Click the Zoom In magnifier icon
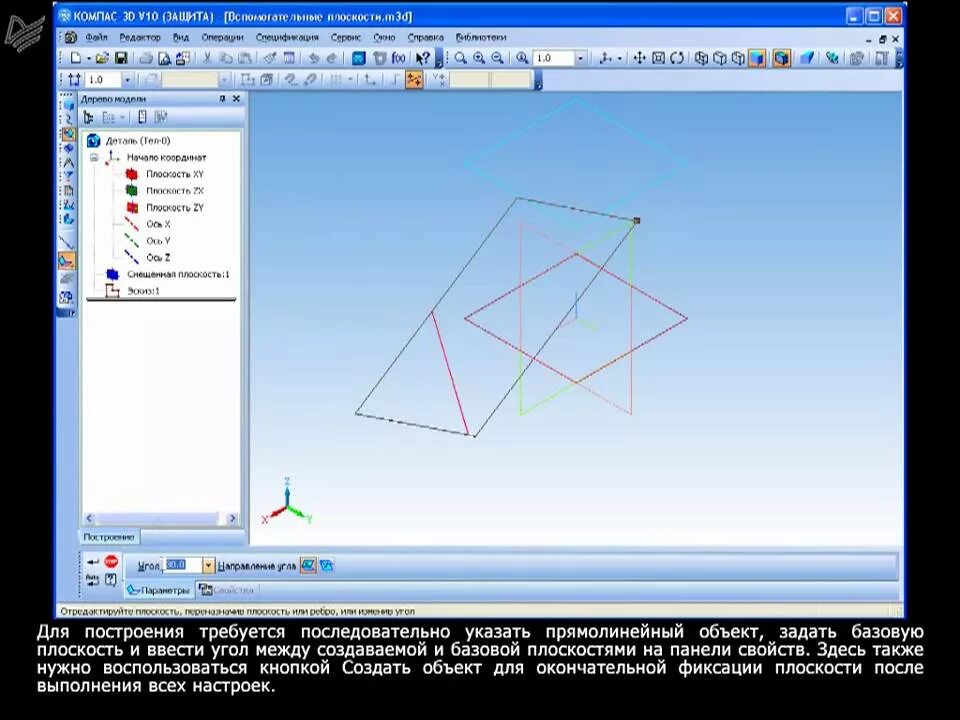The height and width of the screenshot is (720, 960). coord(479,58)
